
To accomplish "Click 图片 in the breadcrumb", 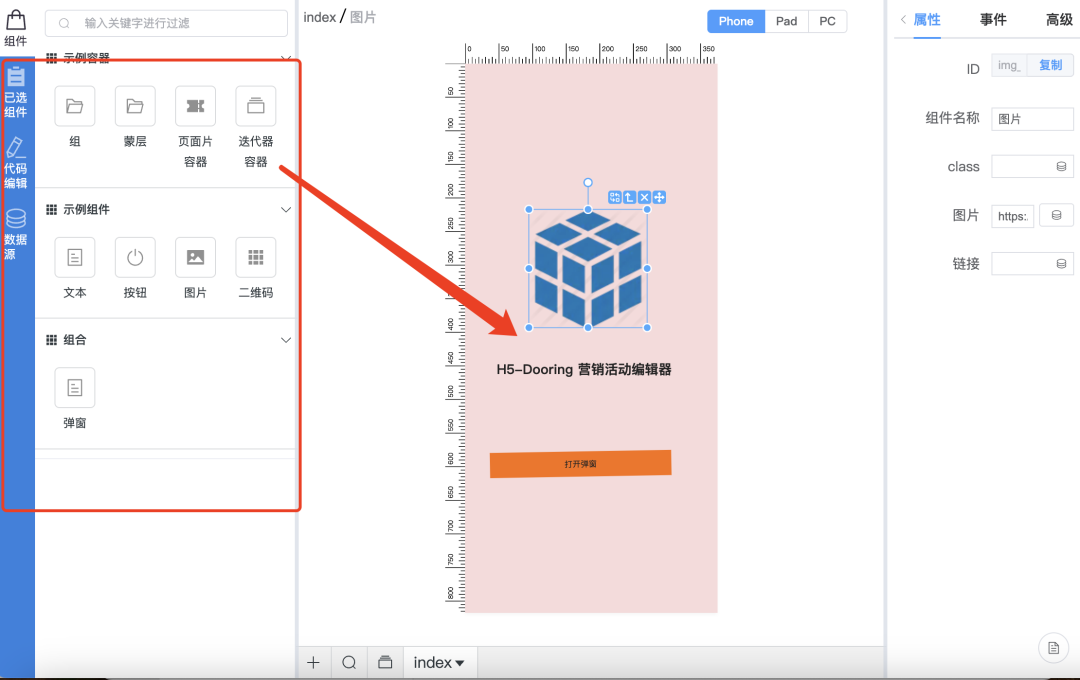I will point(363,17).
